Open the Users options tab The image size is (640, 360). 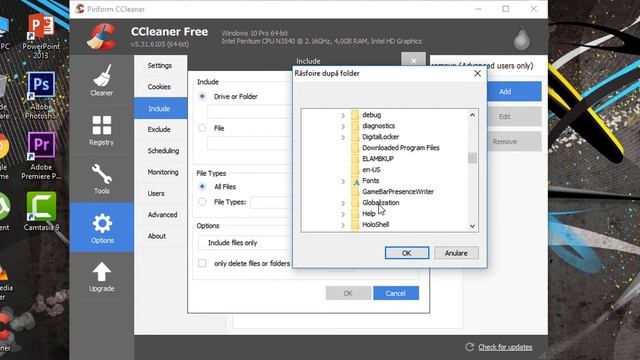pos(160,193)
